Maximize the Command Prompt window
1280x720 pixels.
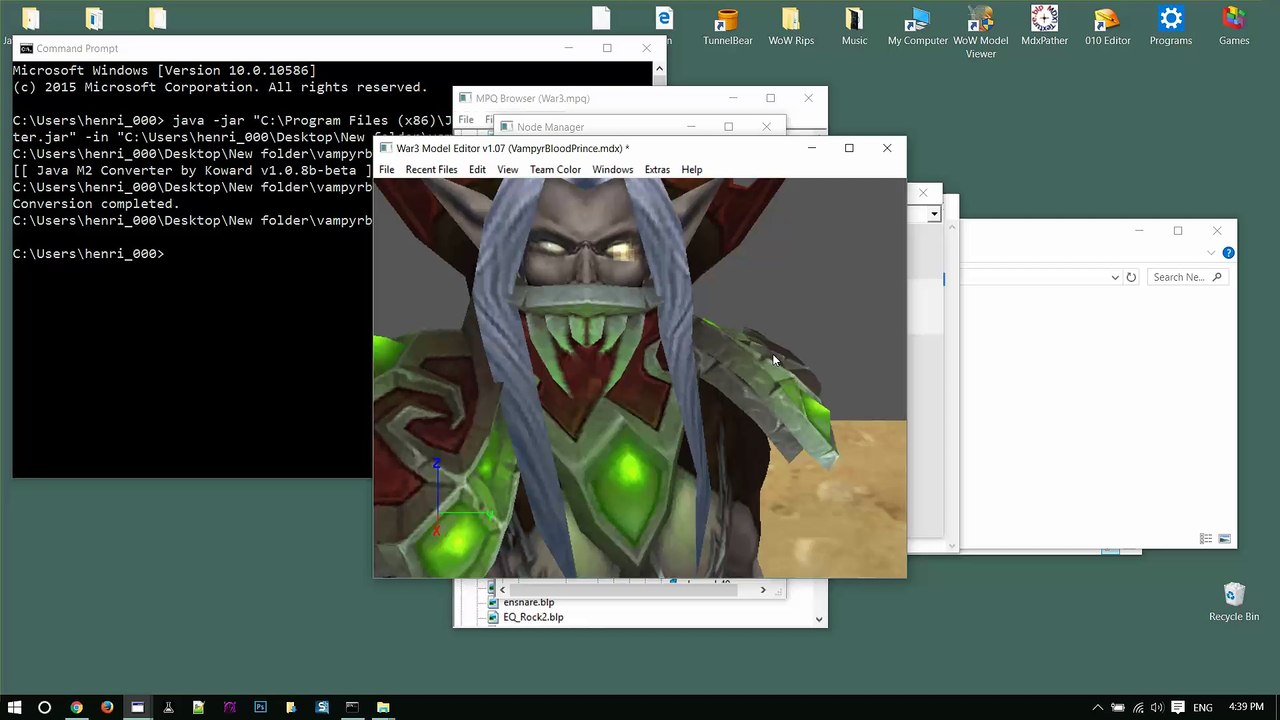[607, 48]
